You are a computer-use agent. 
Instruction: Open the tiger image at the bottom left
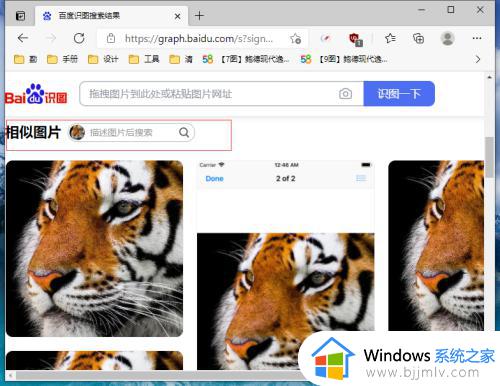94,361
